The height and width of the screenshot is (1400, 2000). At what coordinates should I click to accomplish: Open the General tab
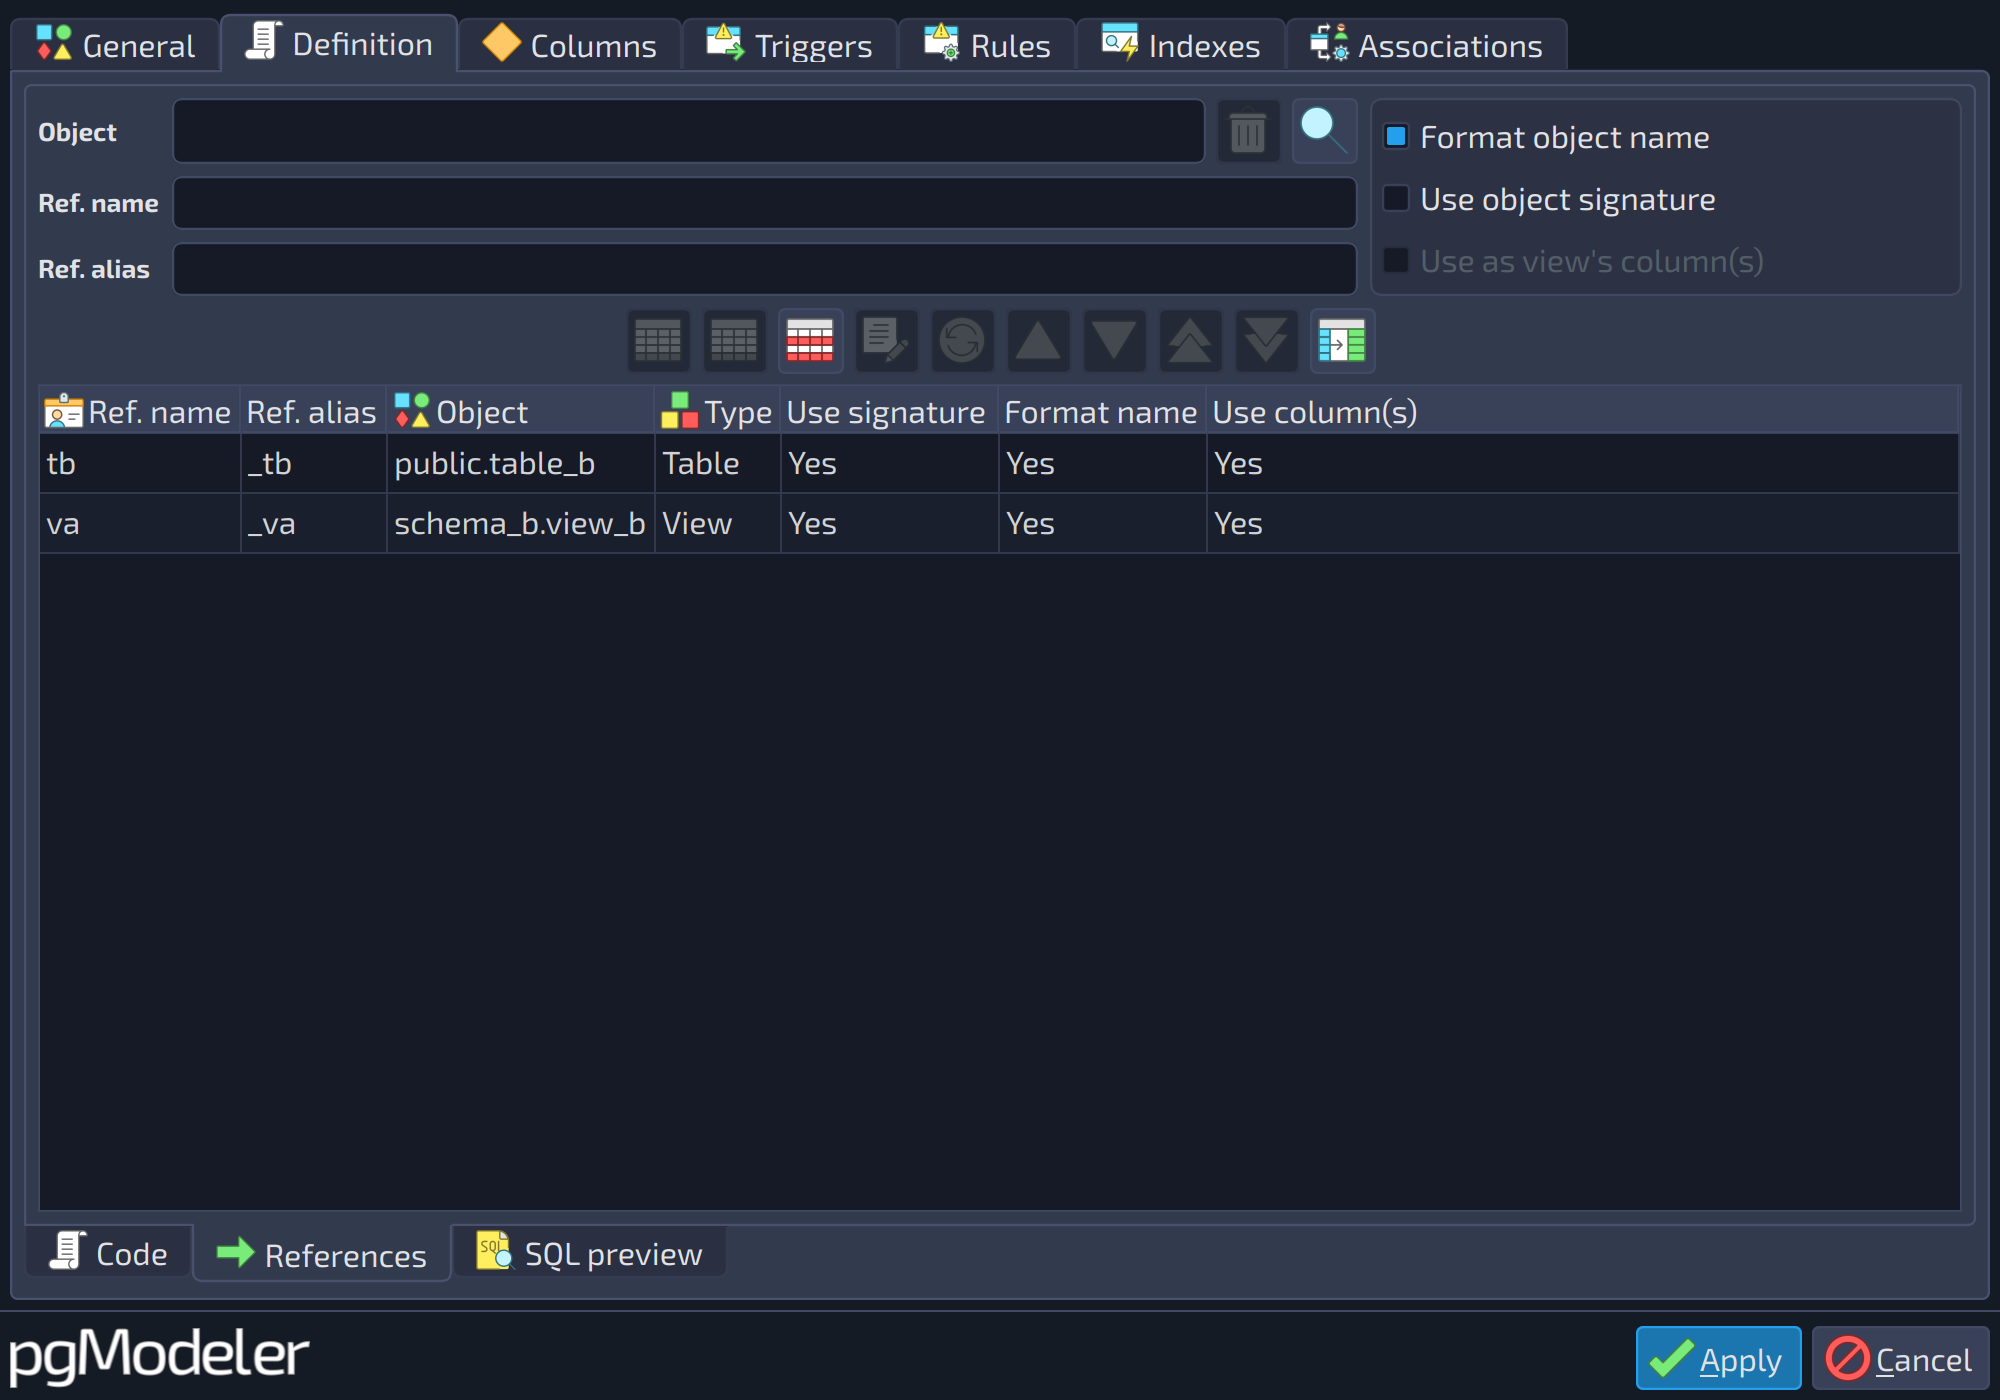point(116,46)
